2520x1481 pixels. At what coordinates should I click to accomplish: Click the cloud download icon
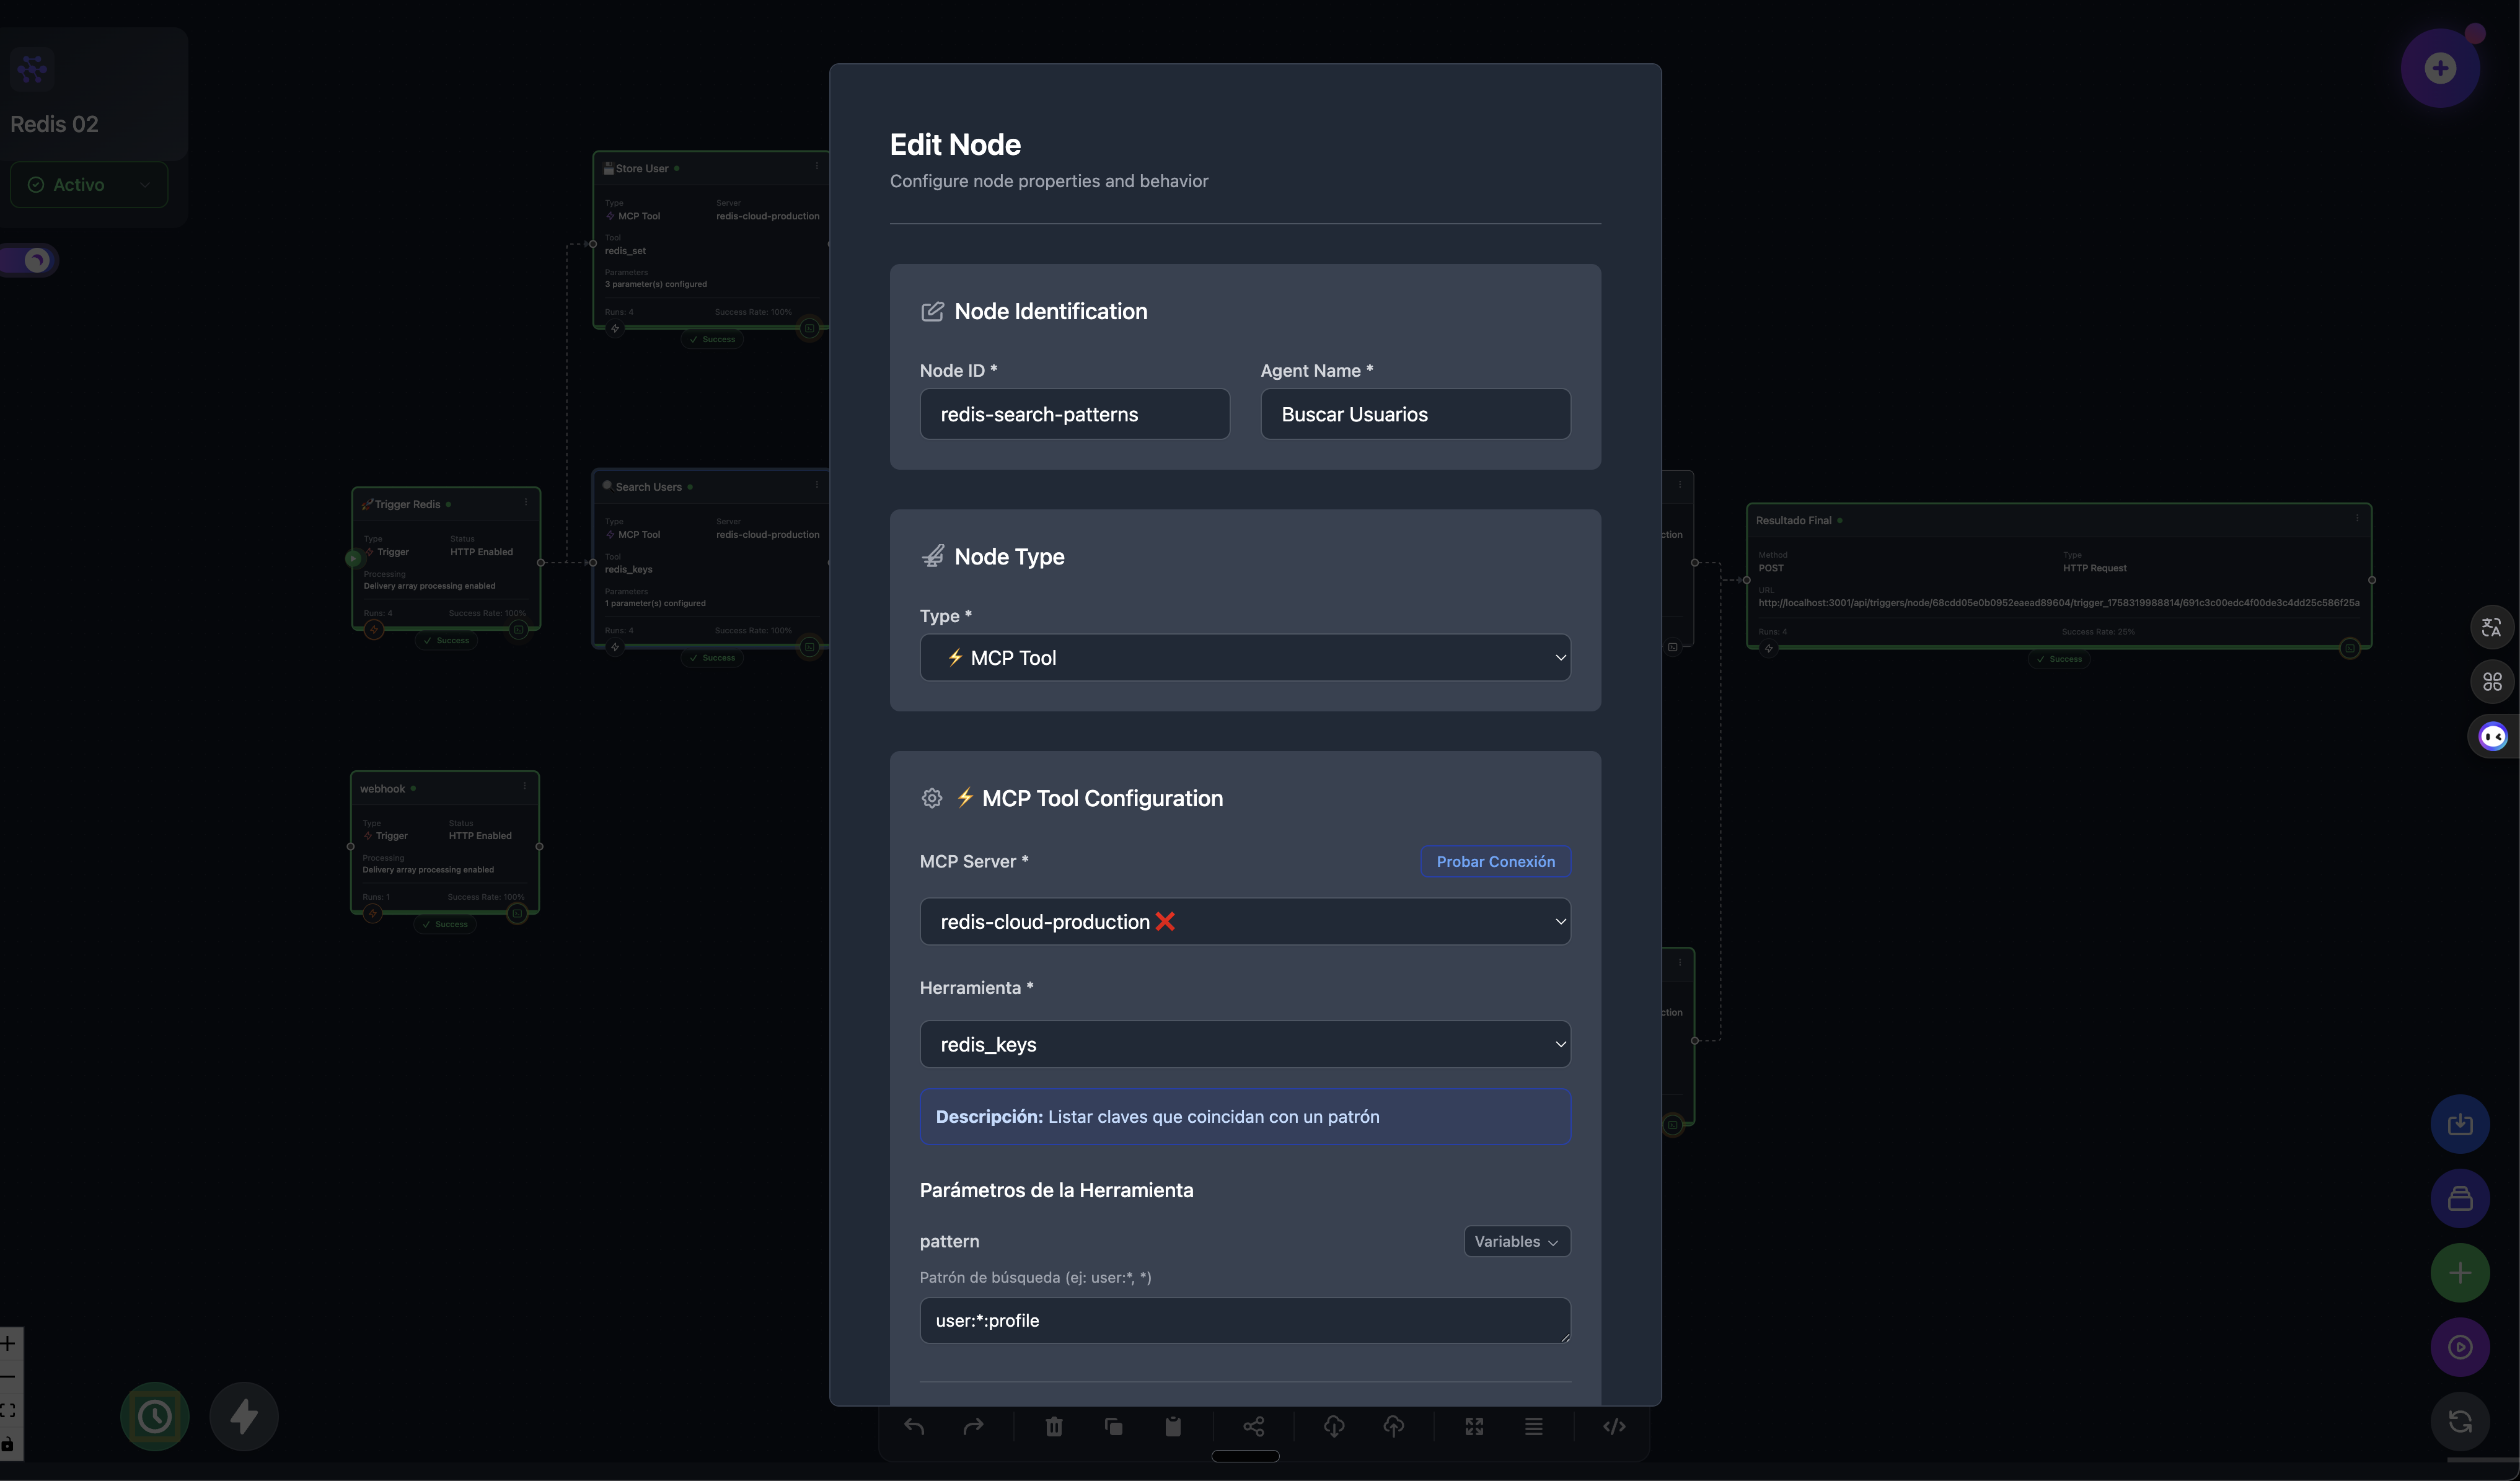1334,1426
